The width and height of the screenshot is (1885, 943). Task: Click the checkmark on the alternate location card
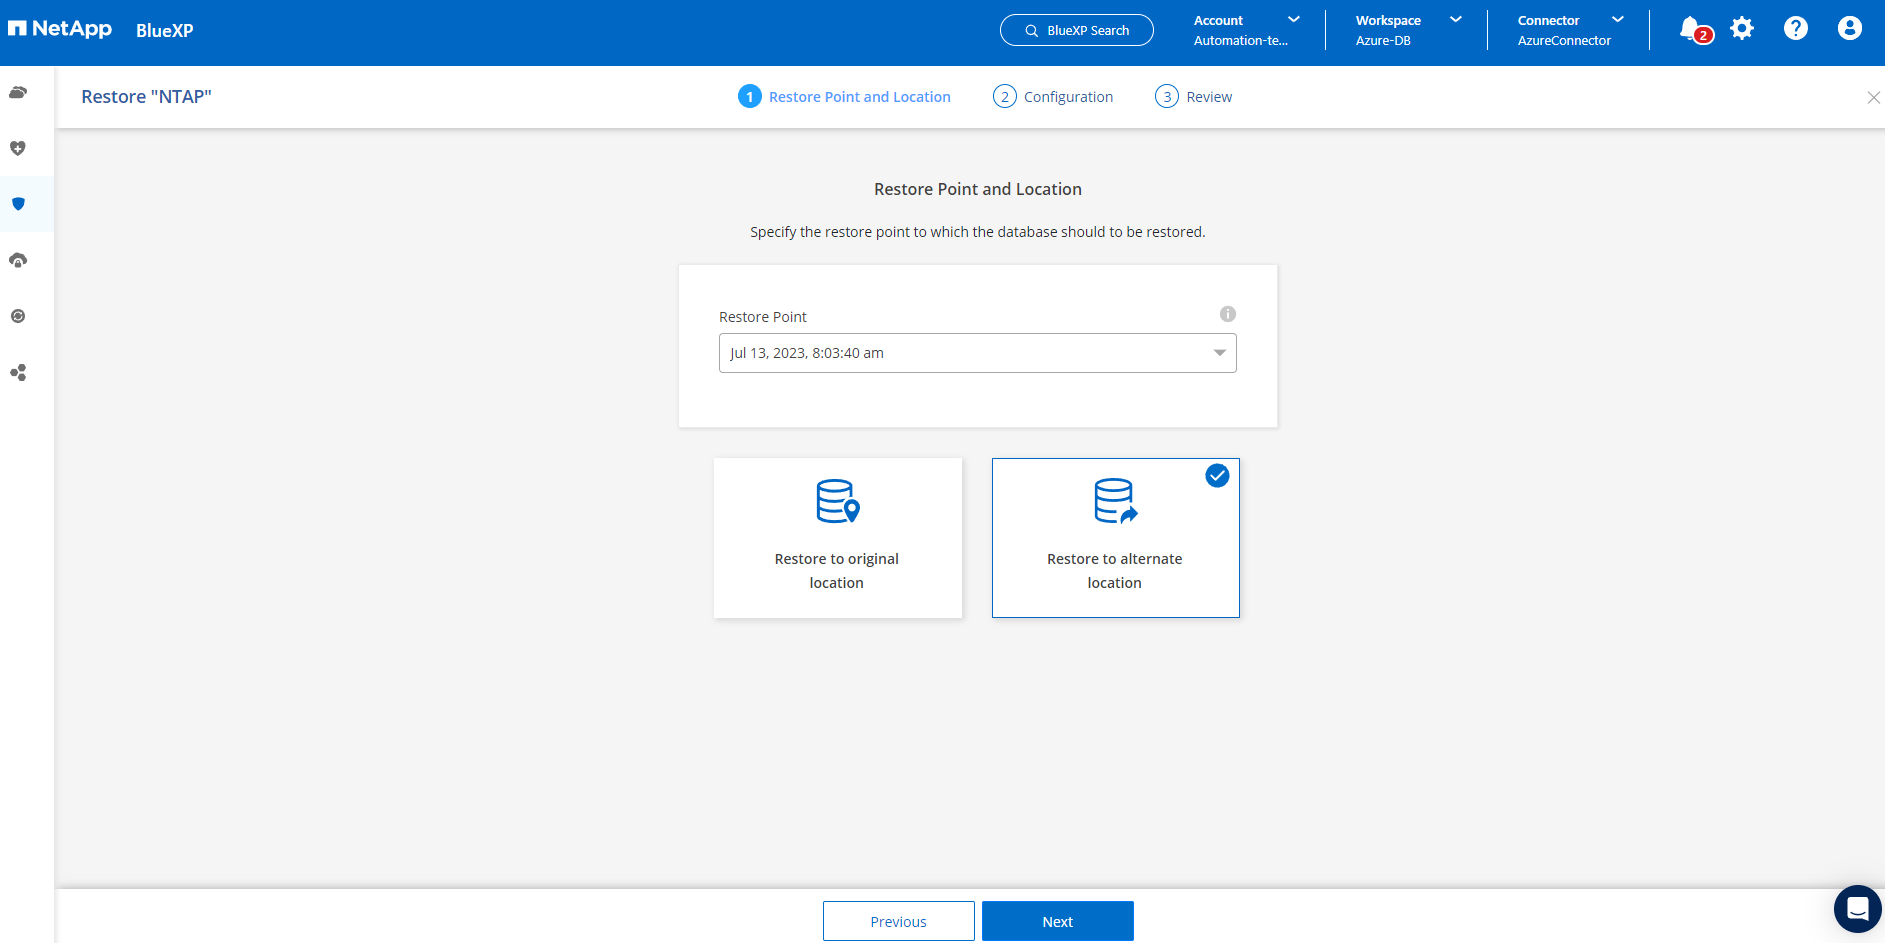click(x=1216, y=476)
